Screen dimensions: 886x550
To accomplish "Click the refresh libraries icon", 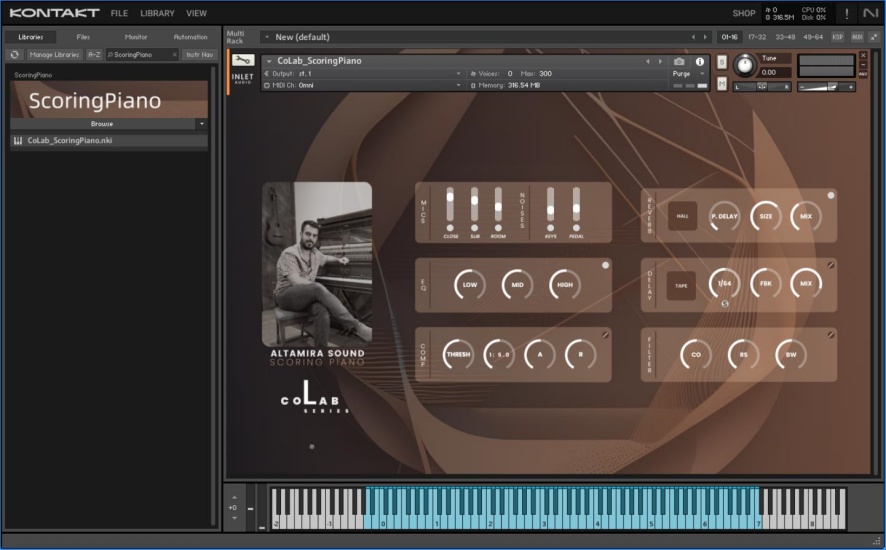I will click(x=15, y=55).
